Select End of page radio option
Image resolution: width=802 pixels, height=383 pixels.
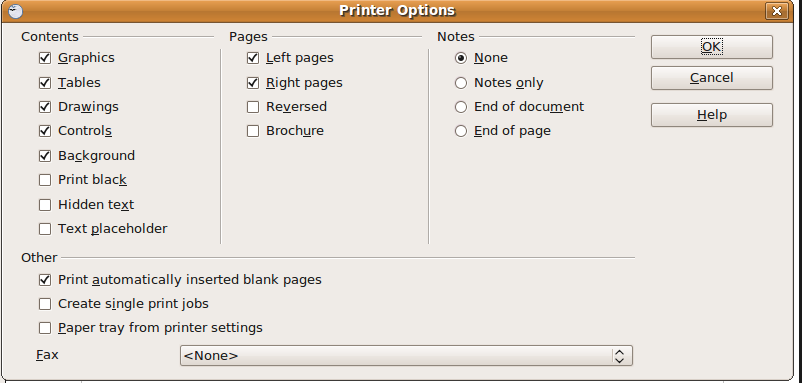(461, 131)
